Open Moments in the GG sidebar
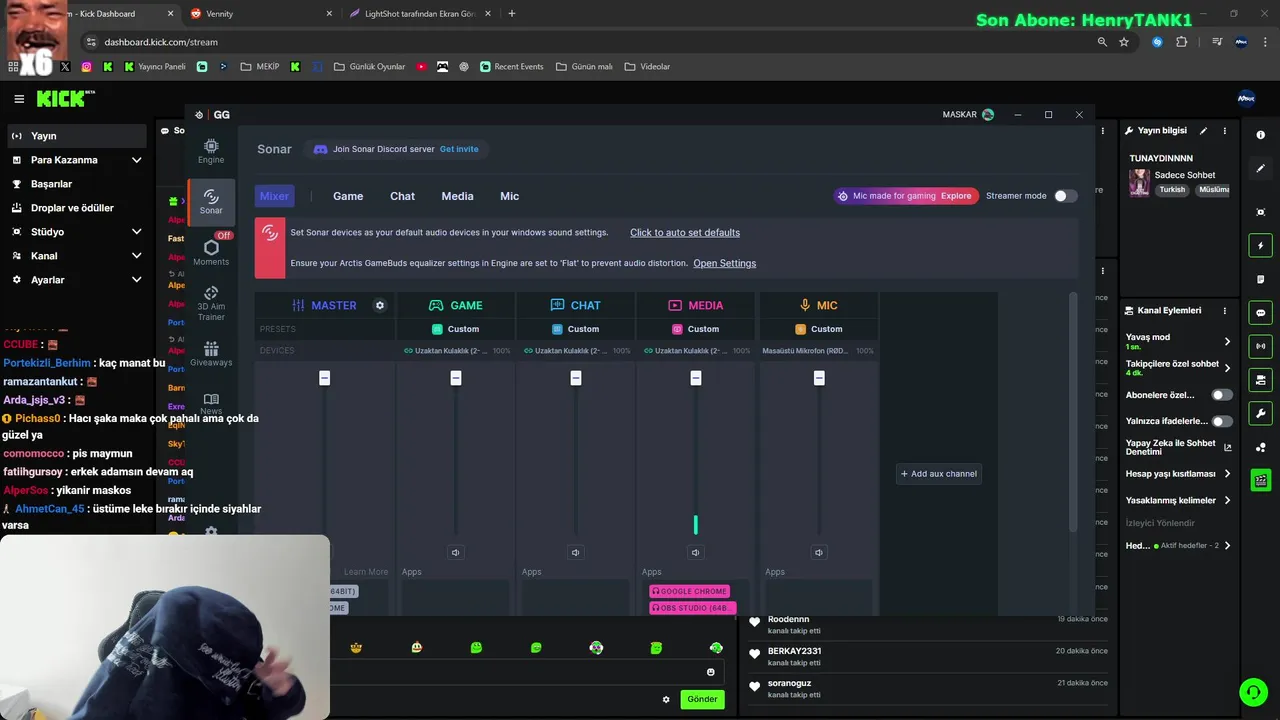Viewport: 1280px width, 720px height. 211,253
